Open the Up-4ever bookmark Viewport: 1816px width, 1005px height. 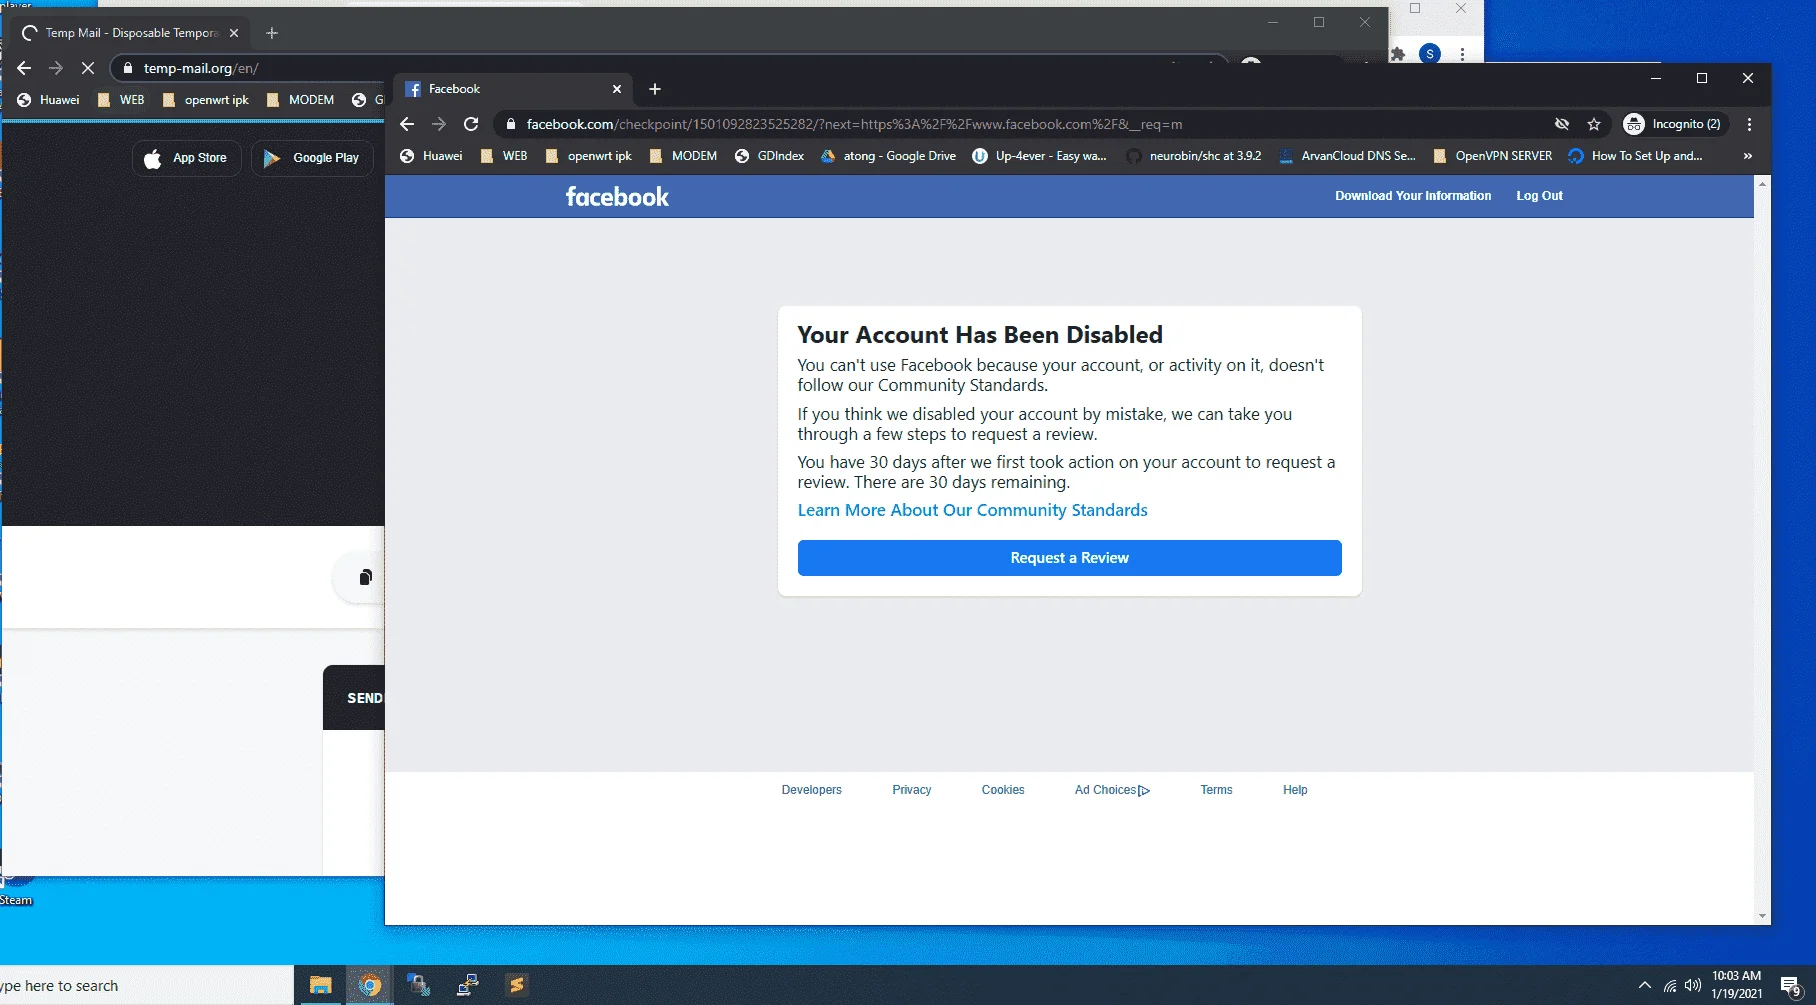pos(1040,156)
